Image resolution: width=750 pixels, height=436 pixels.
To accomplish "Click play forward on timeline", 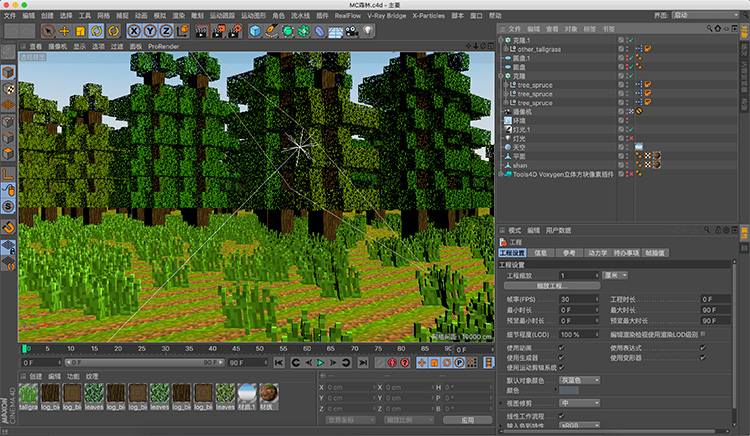I will pyautogui.click(x=321, y=363).
